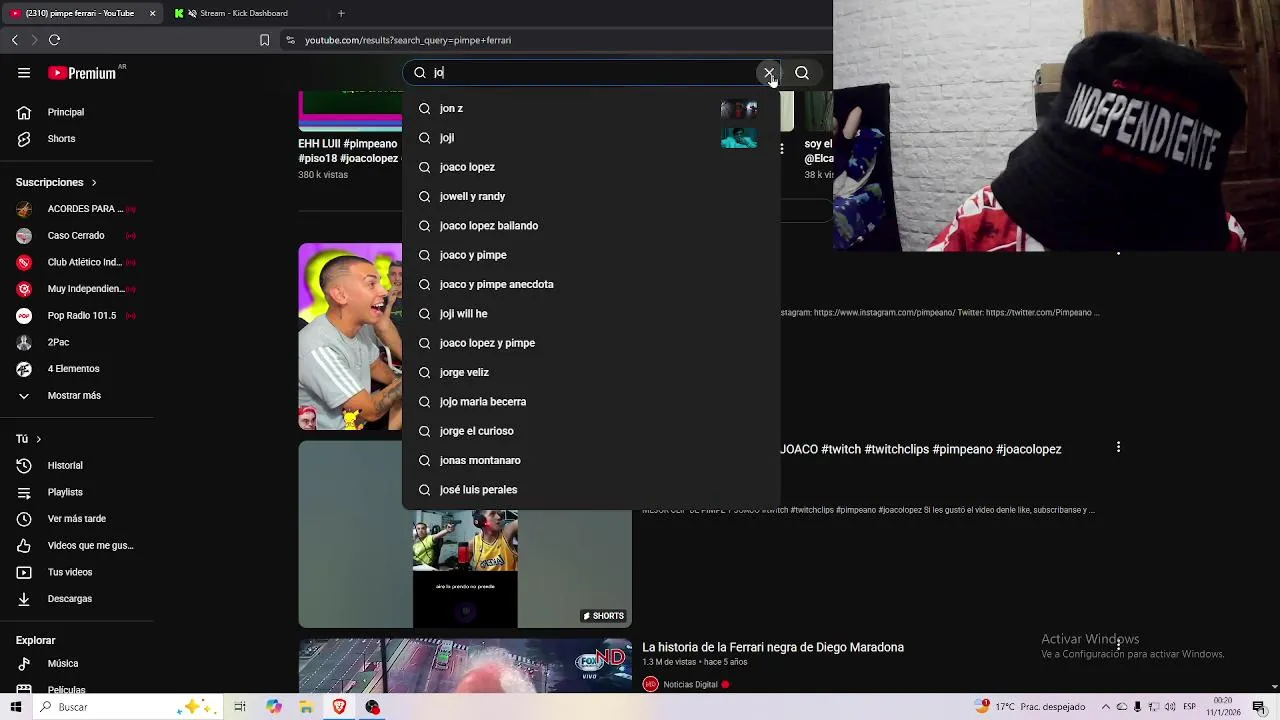The width and height of the screenshot is (1280, 720).
Task: Reload the page with the refresh icon
Action: (x=54, y=40)
